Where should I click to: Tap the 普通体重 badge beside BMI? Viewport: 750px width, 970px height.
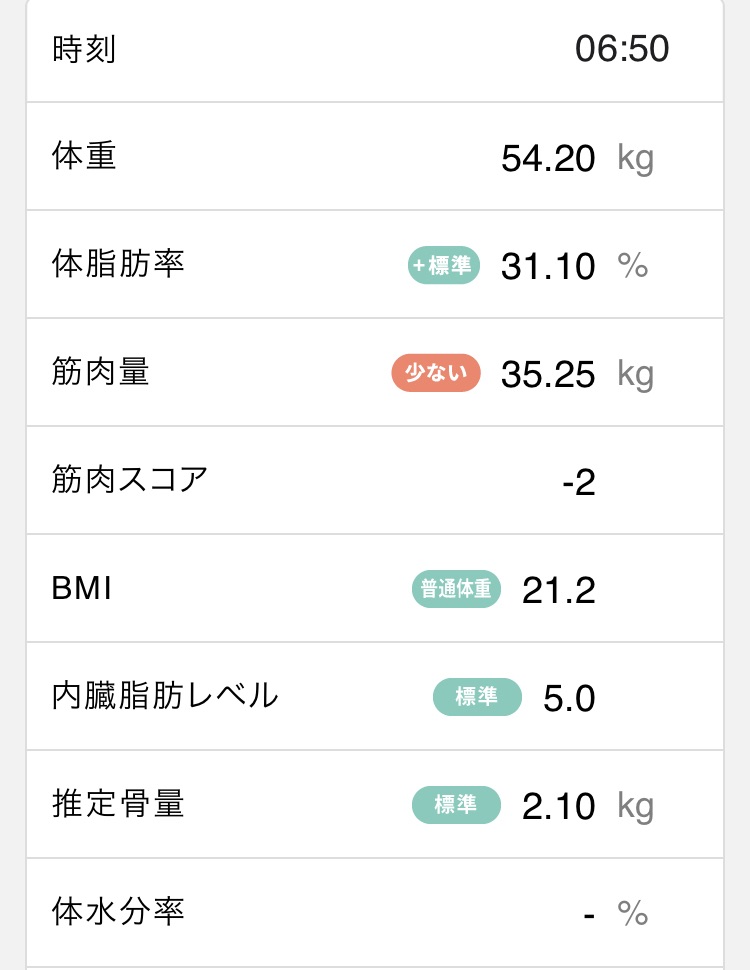[x=456, y=589]
